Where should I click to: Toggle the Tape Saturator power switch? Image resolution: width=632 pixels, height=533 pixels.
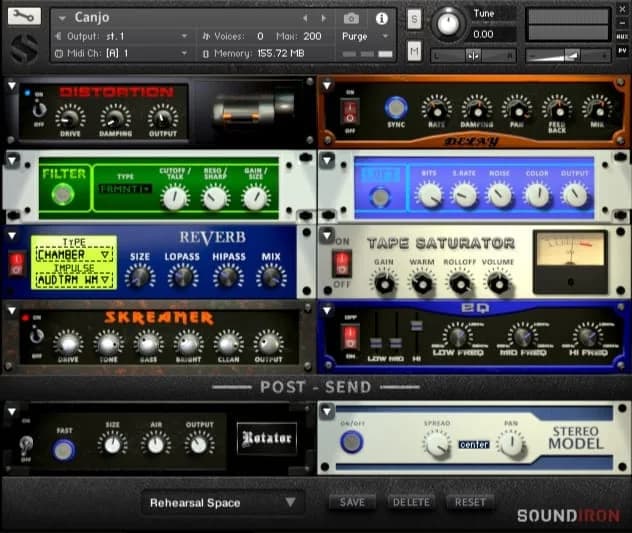(x=341, y=263)
